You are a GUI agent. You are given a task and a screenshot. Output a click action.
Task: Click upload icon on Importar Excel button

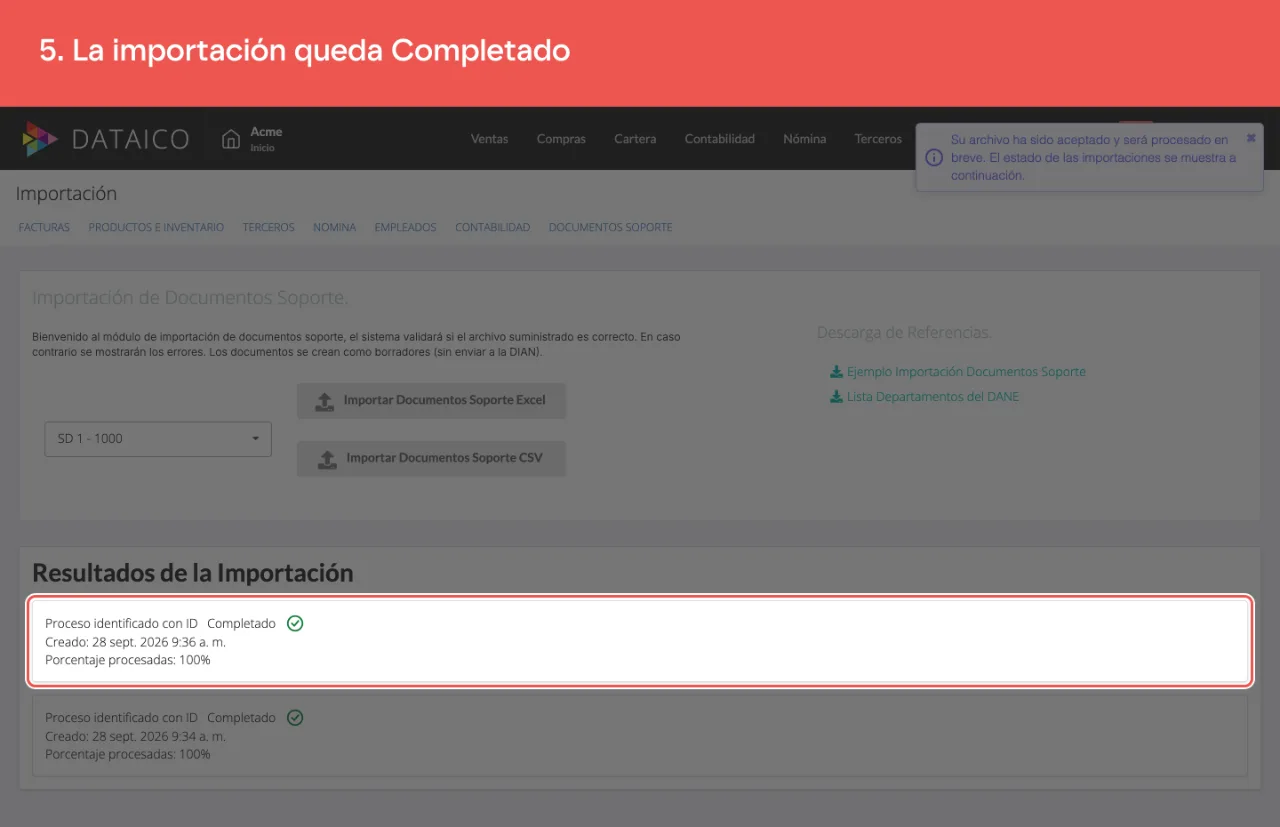click(324, 401)
